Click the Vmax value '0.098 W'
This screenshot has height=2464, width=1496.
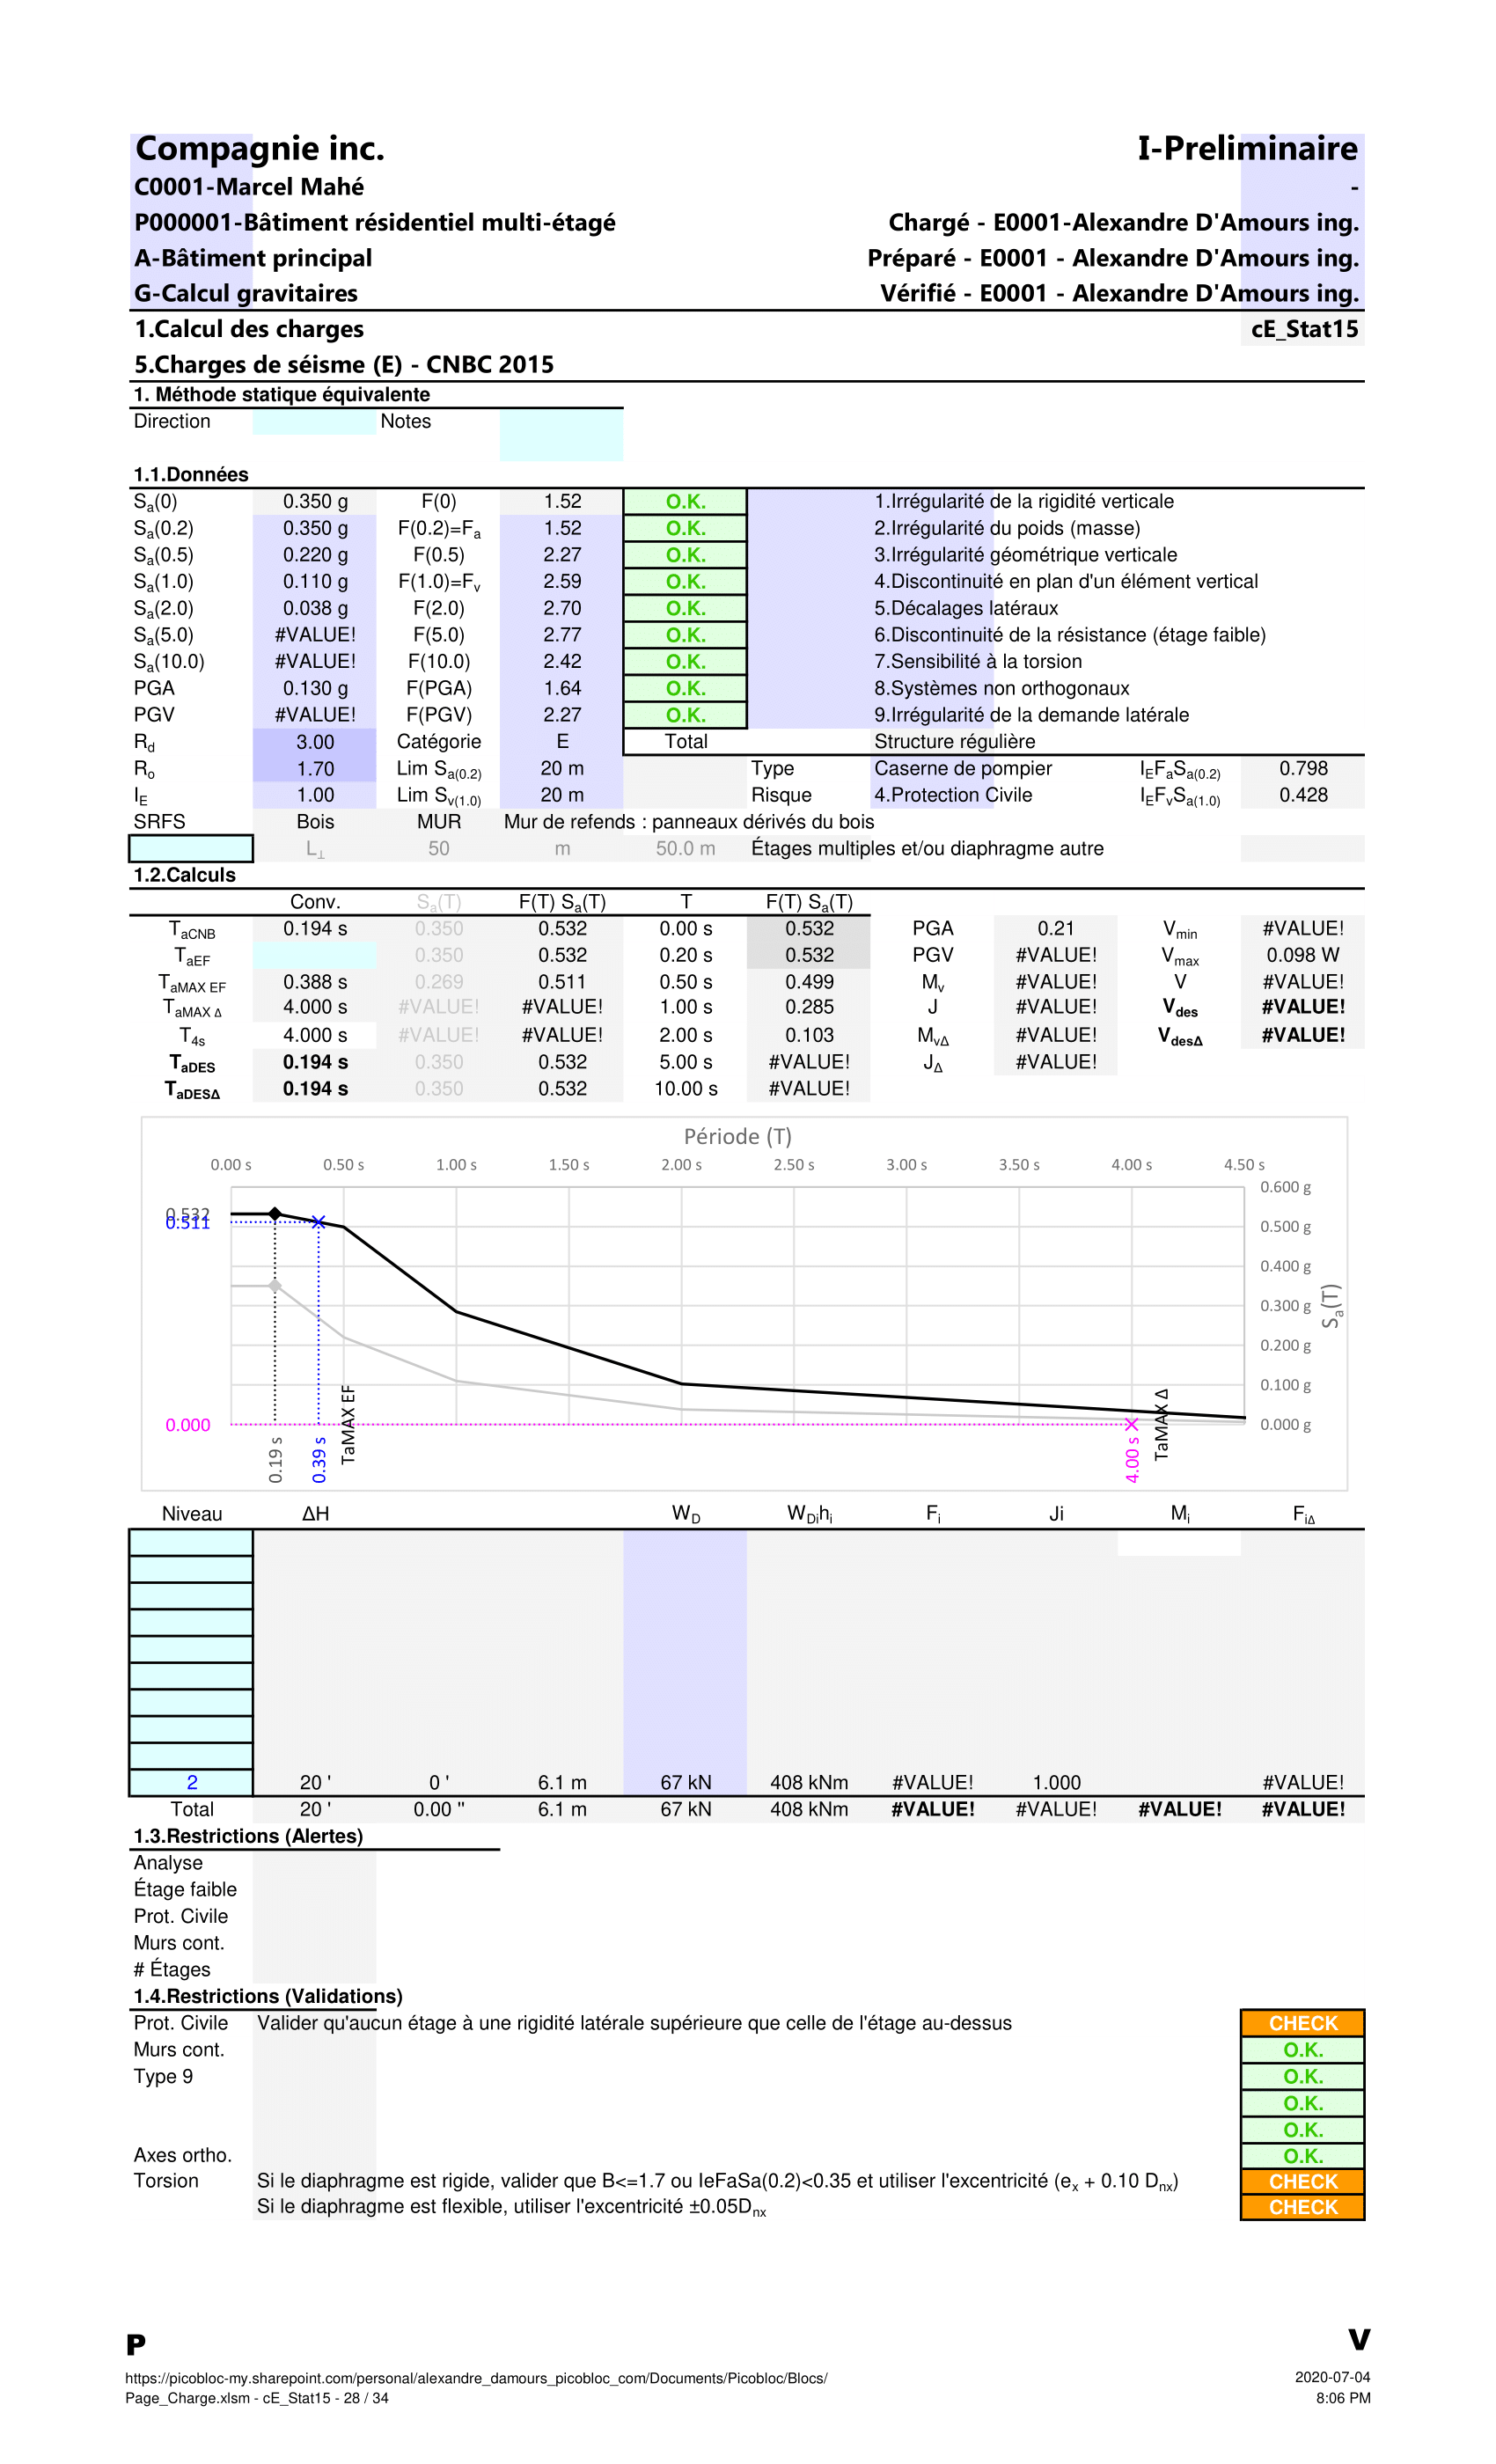[x=1303, y=956]
